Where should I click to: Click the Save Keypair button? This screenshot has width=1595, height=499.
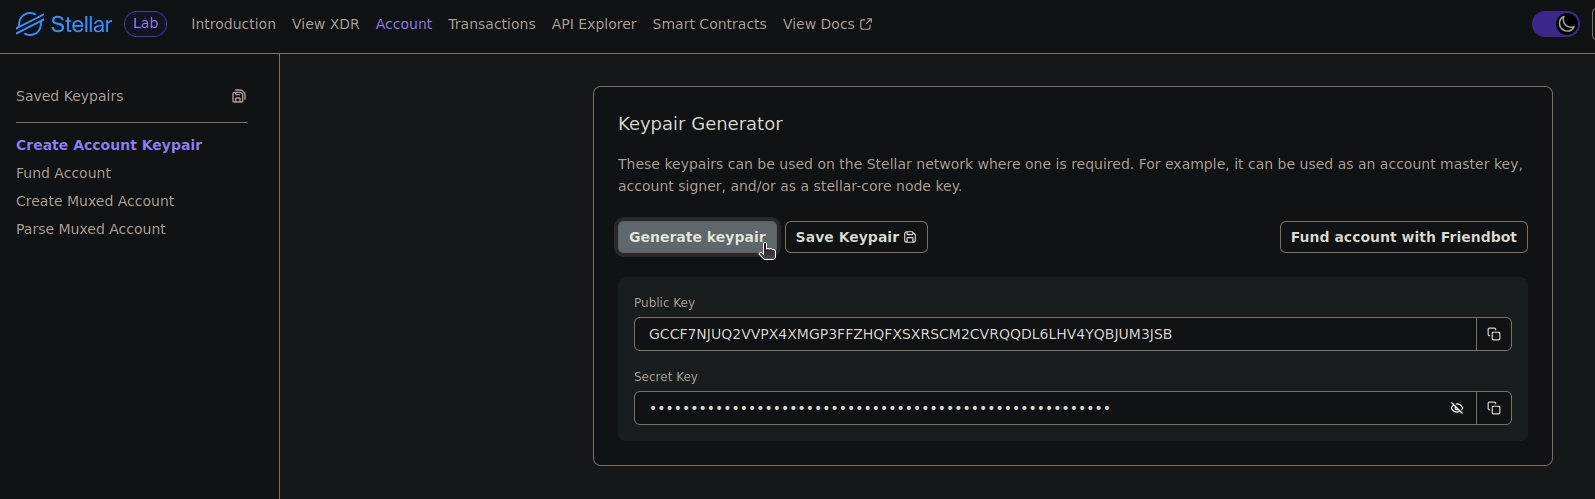click(856, 237)
